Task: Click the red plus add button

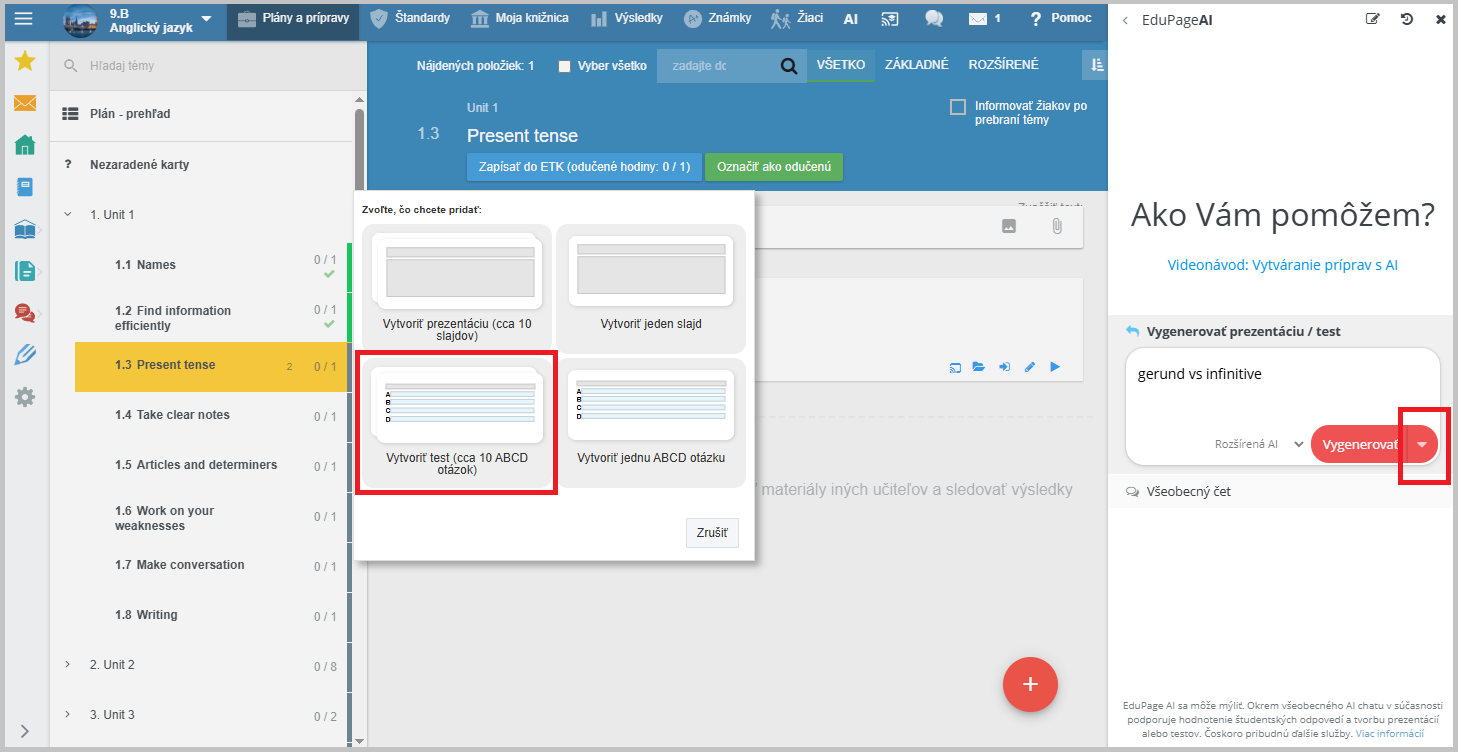Action: pyautogui.click(x=1030, y=684)
